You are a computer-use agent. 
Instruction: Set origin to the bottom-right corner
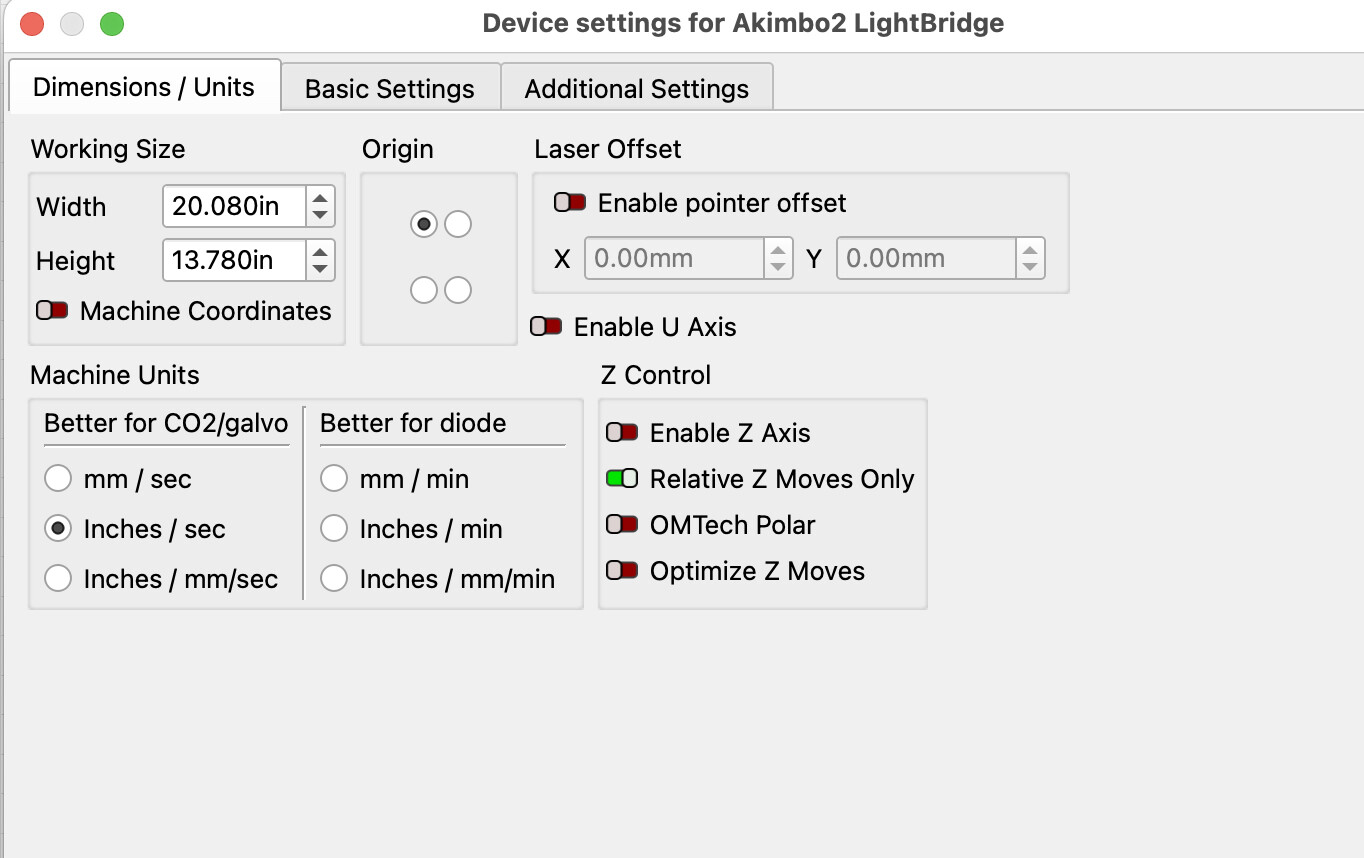458,290
